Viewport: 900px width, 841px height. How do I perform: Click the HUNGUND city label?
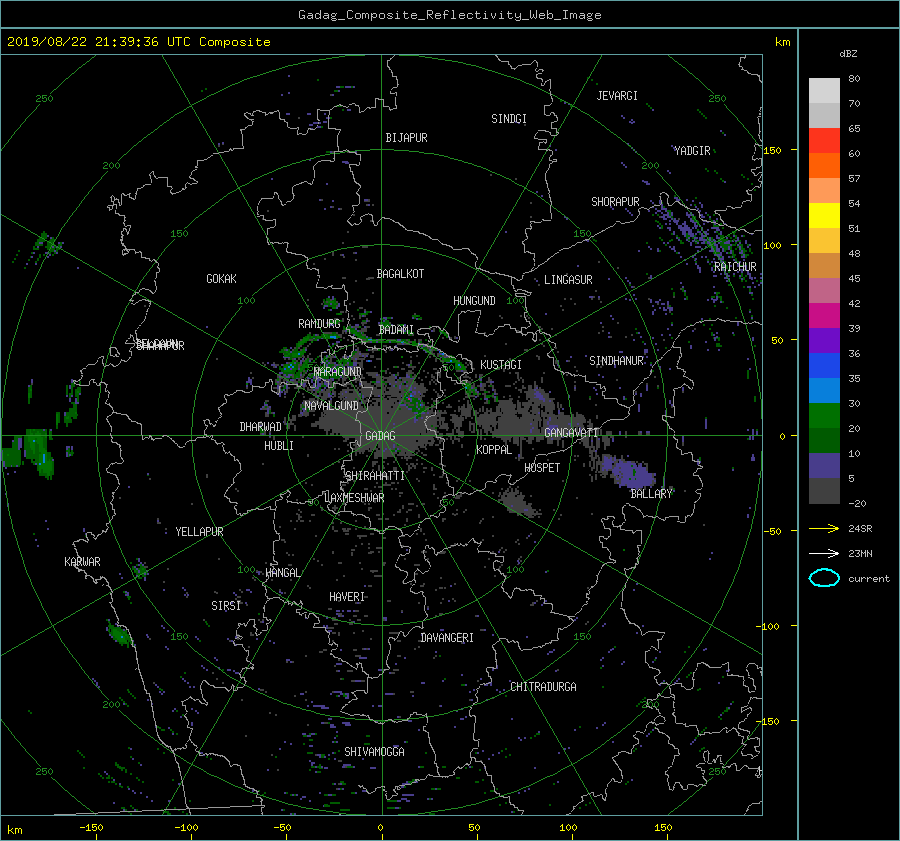tap(474, 301)
